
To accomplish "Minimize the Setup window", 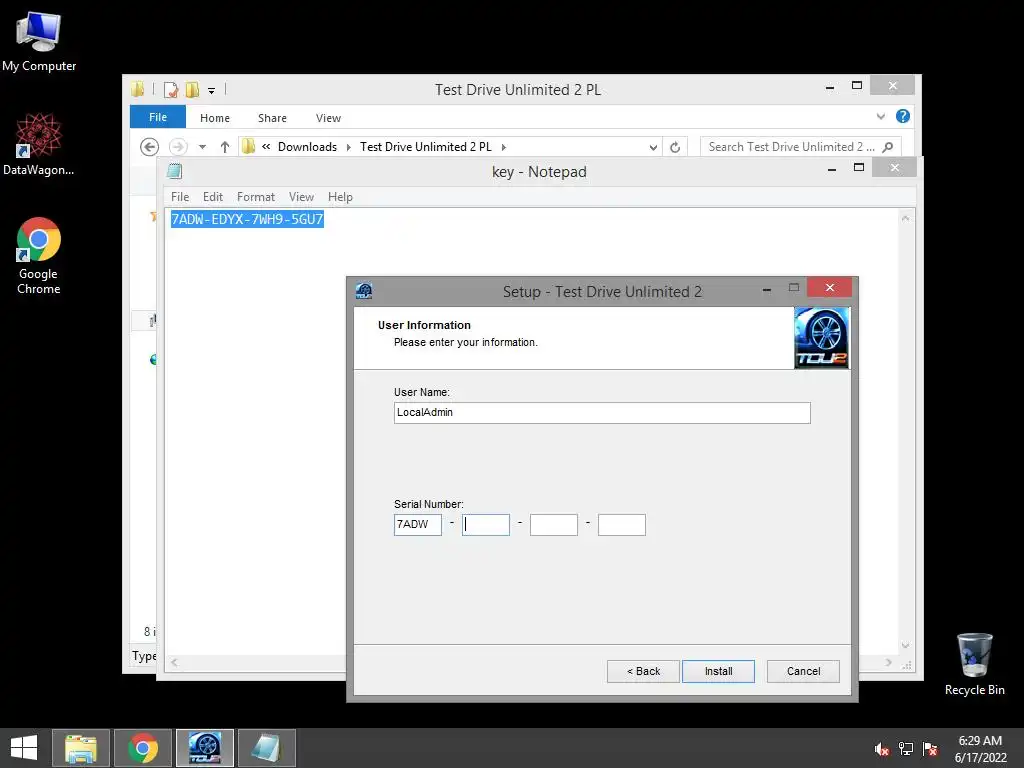I will click(x=767, y=289).
